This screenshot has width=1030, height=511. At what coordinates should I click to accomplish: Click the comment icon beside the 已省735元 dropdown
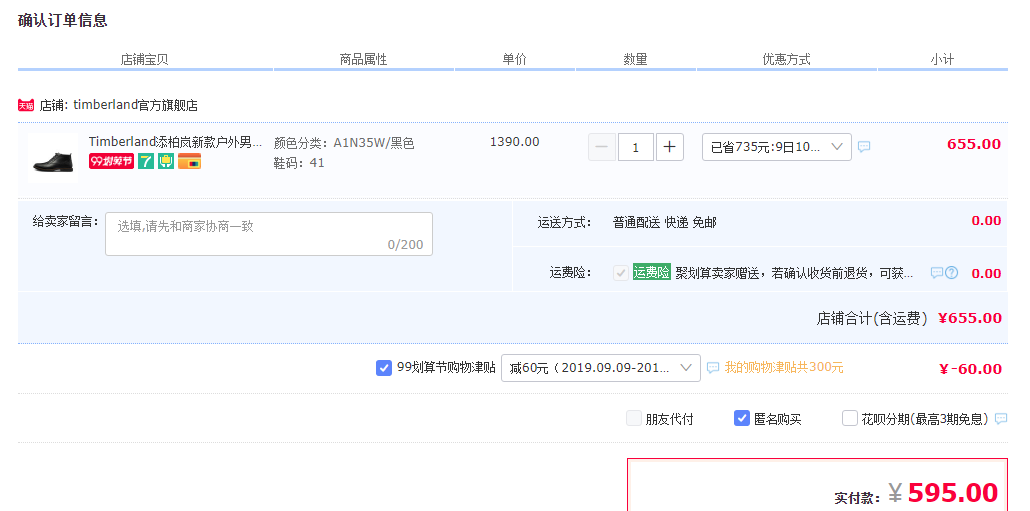point(864,146)
